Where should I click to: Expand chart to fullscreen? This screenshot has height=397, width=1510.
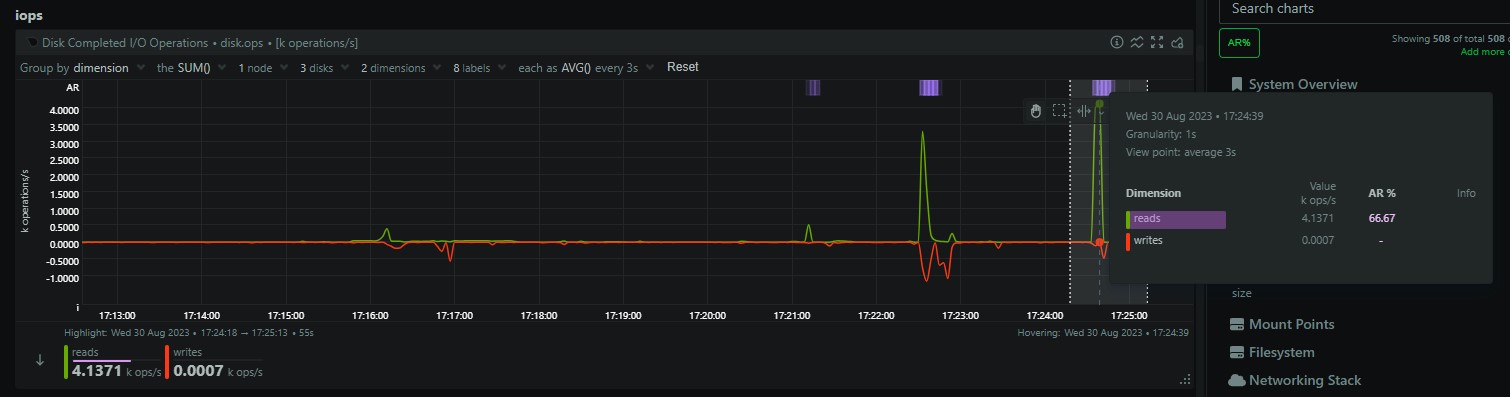coord(1157,42)
